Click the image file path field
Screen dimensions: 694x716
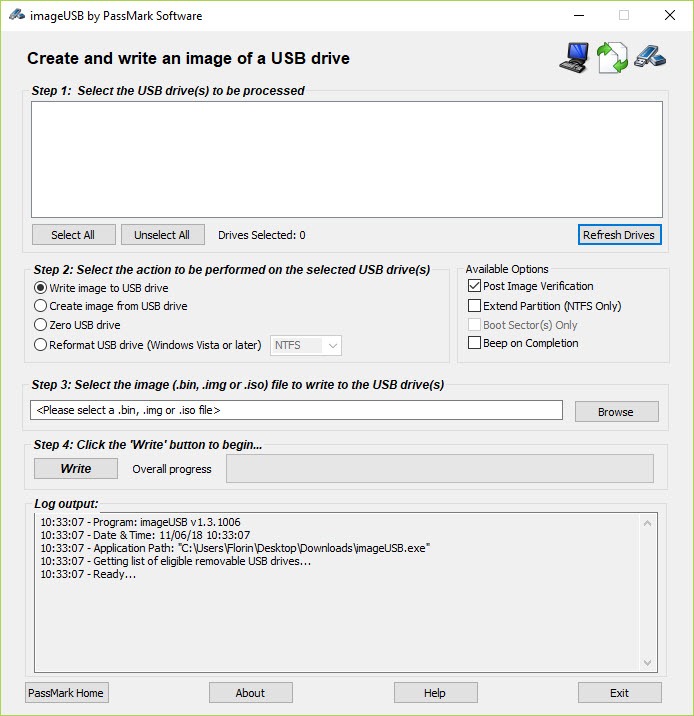[296, 410]
